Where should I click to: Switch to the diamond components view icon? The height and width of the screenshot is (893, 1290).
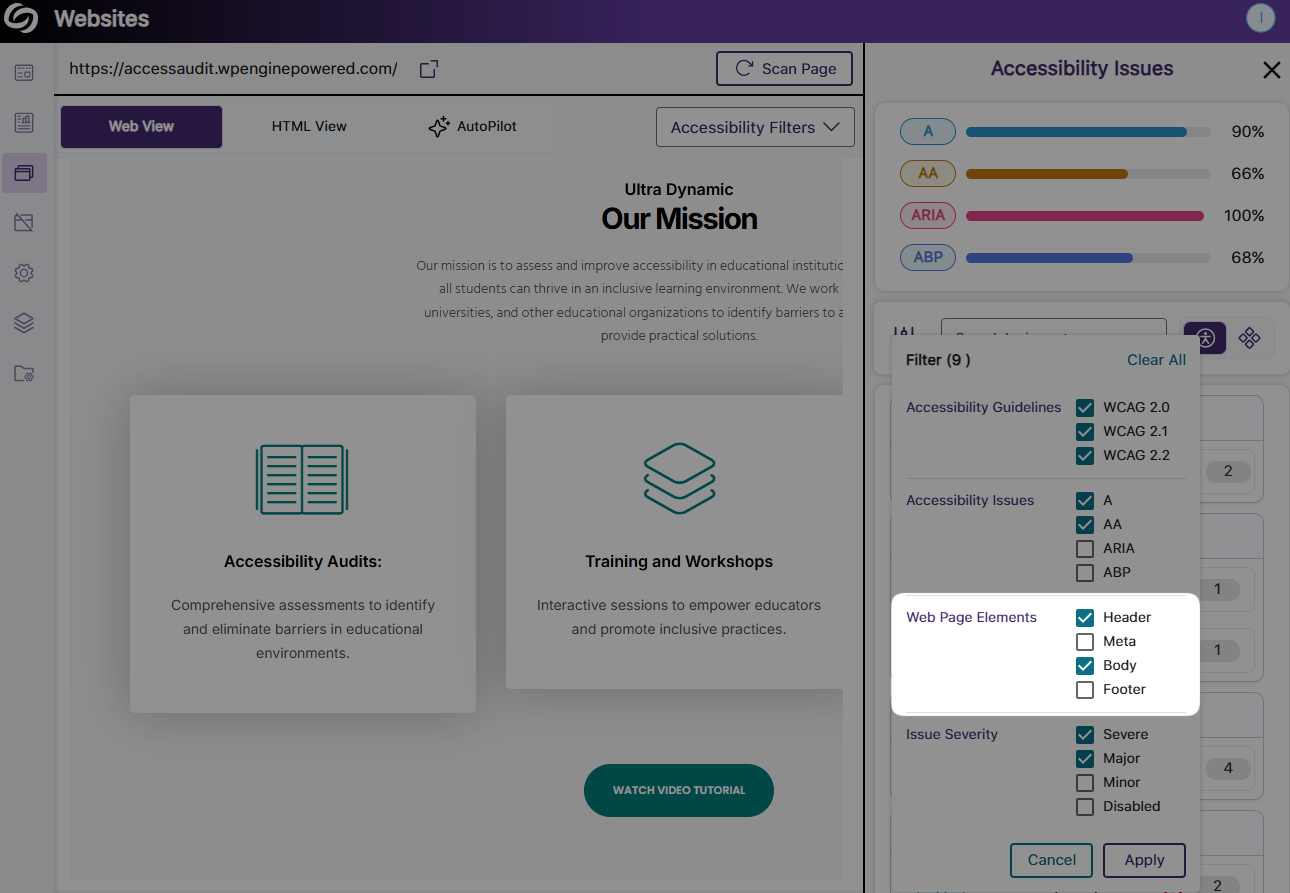tap(1249, 338)
